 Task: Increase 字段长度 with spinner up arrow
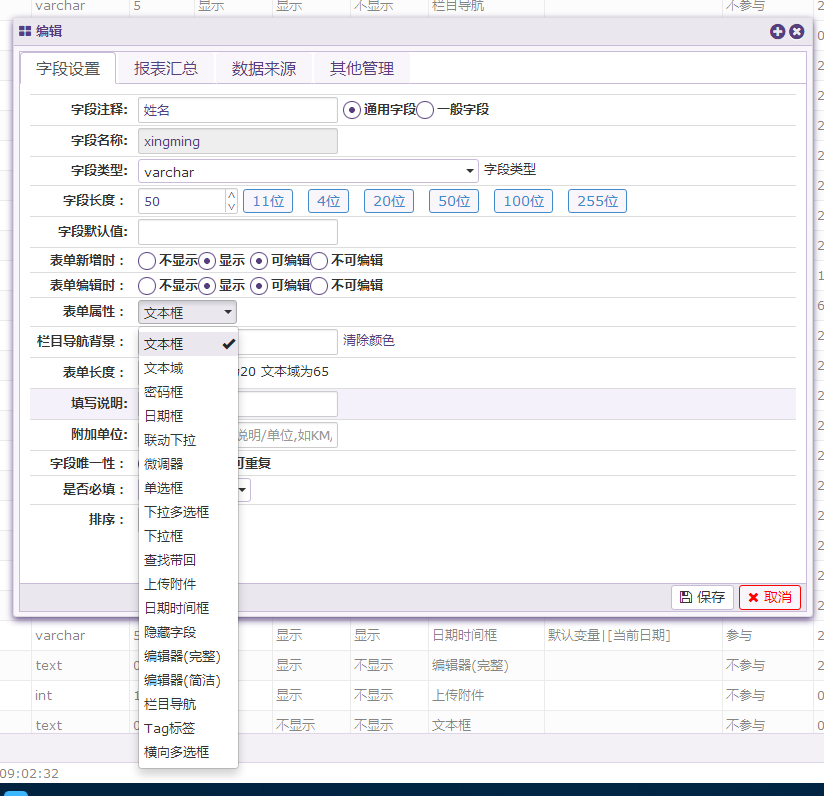click(232, 195)
